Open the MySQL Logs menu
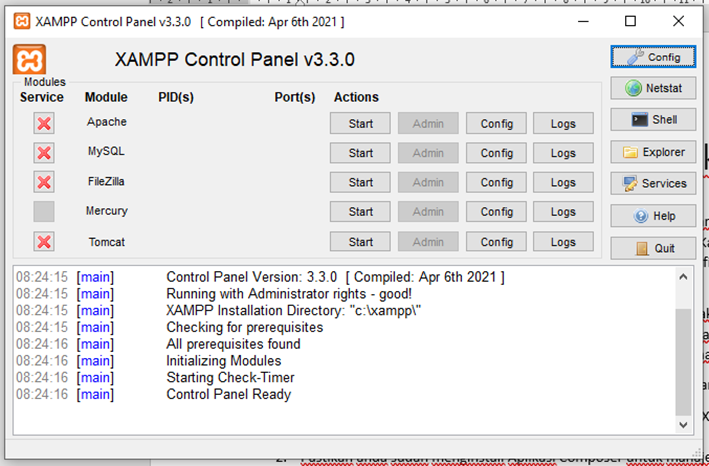The width and height of the screenshot is (709, 466). tap(563, 153)
